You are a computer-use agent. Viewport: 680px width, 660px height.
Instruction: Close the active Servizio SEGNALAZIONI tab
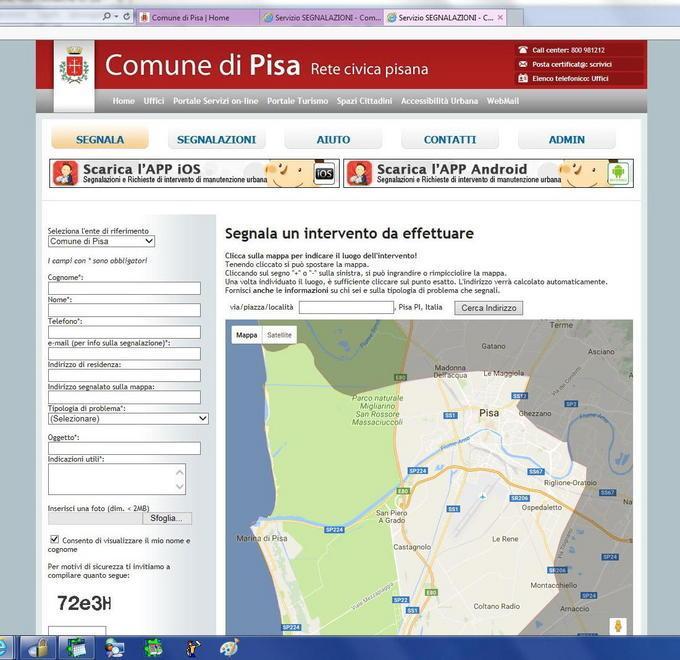point(500,17)
